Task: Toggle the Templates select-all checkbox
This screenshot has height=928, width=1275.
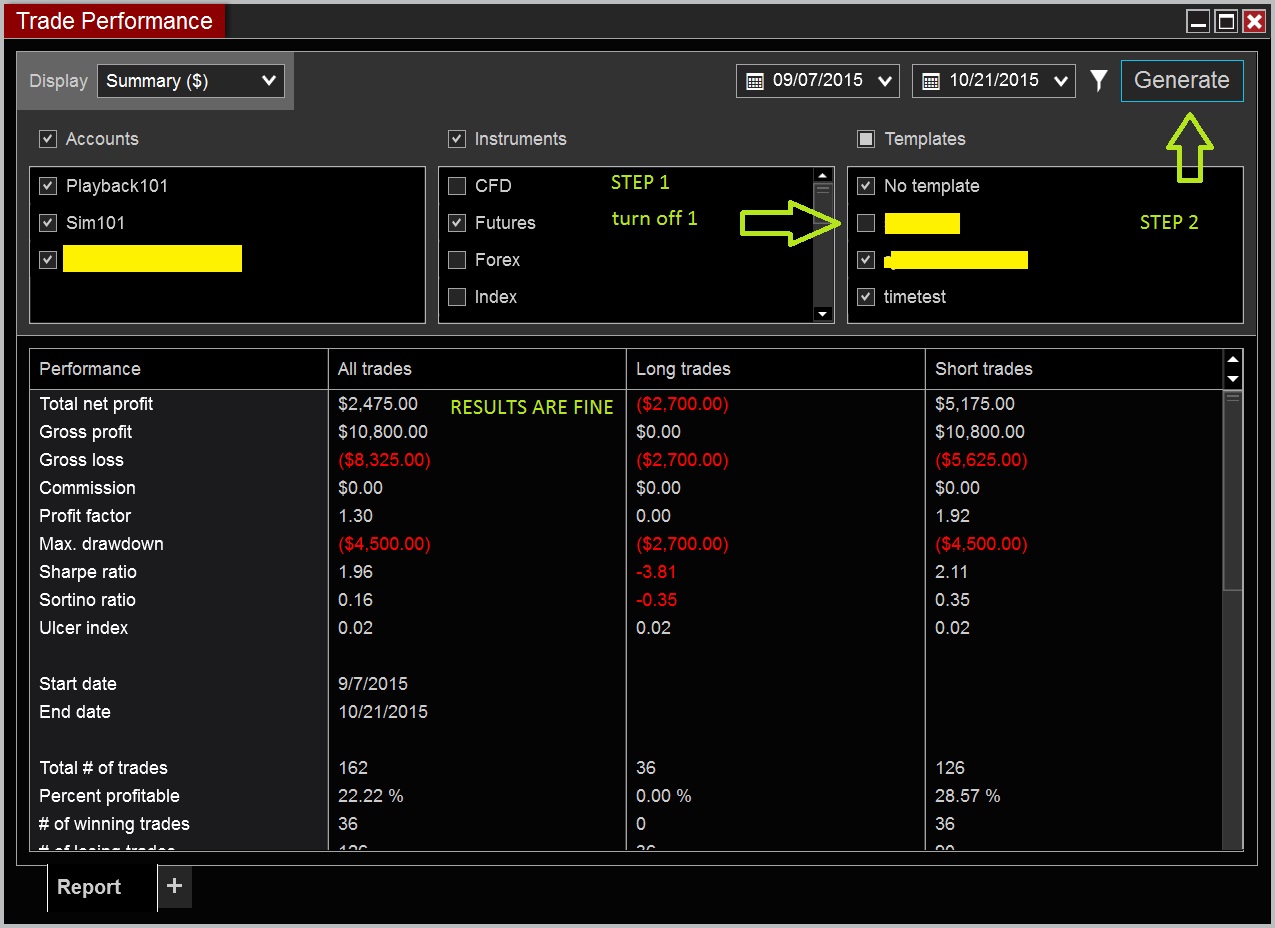Action: [x=866, y=139]
